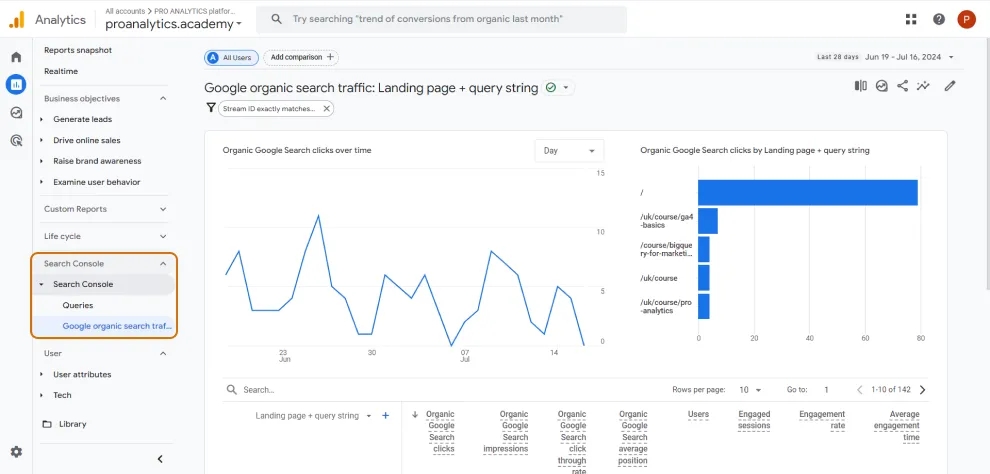Sort by Organic Google Search clicks arrow

(x=415, y=415)
